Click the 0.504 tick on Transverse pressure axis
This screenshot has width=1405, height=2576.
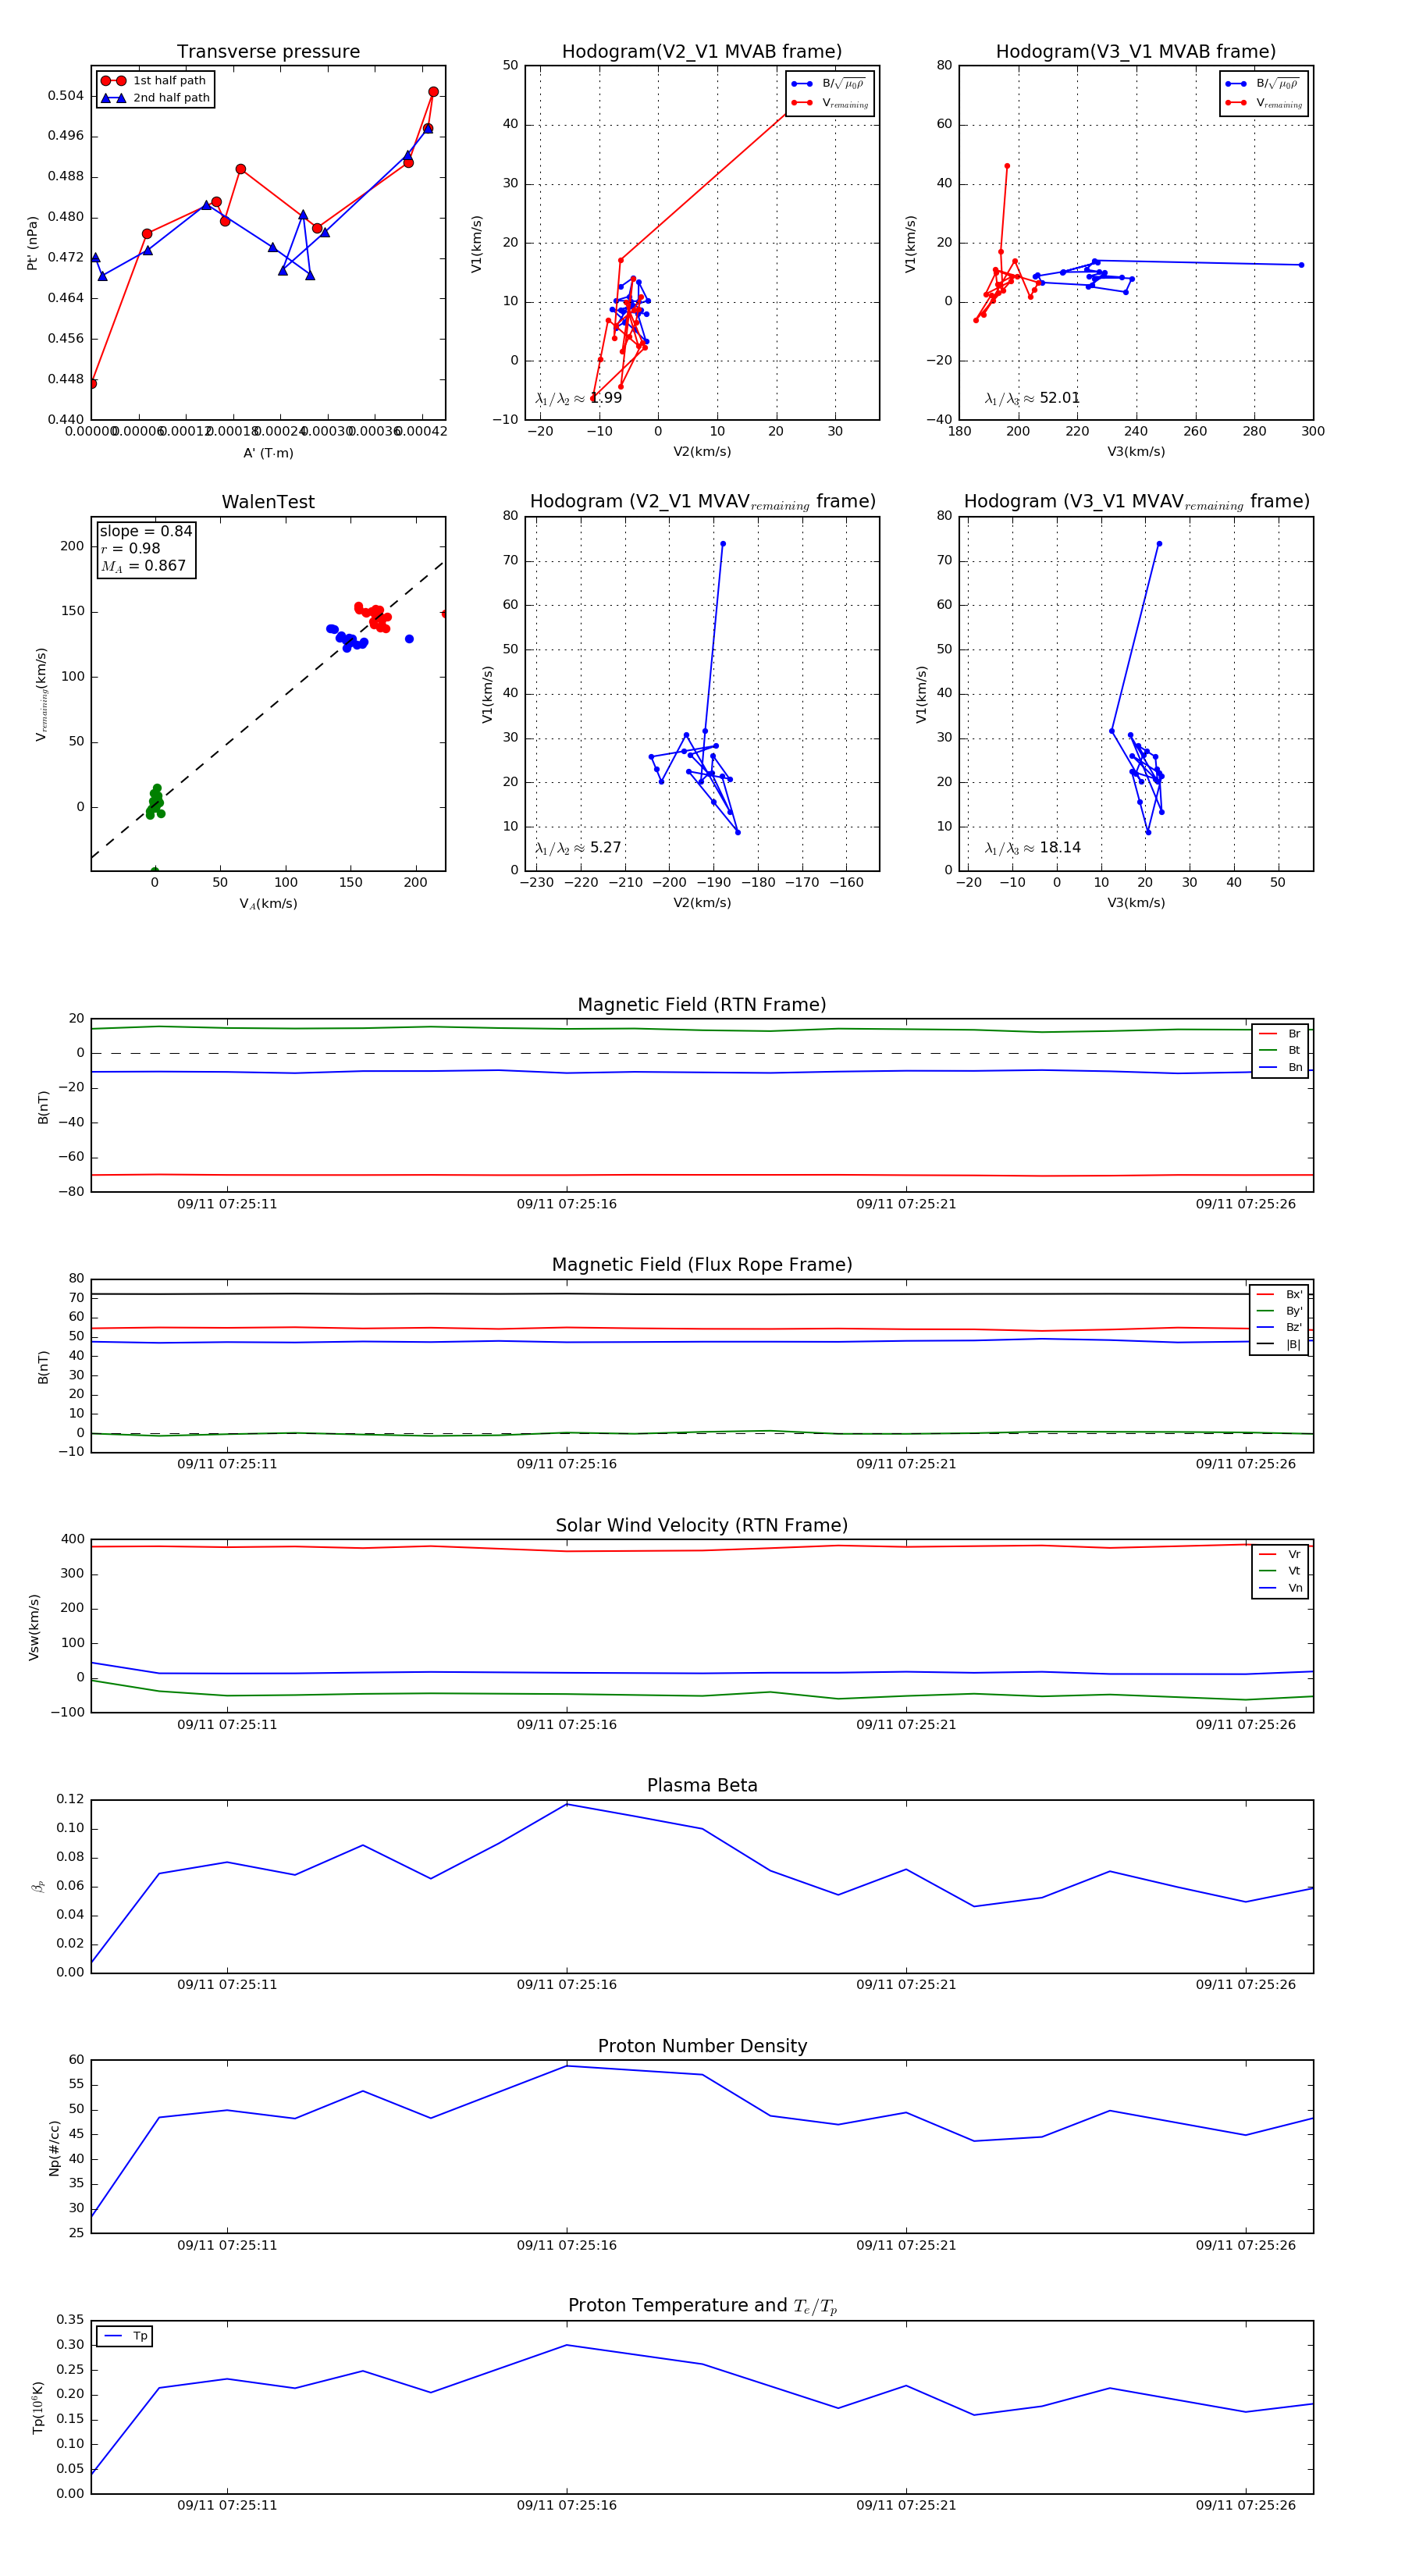click(x=66, y=96)
